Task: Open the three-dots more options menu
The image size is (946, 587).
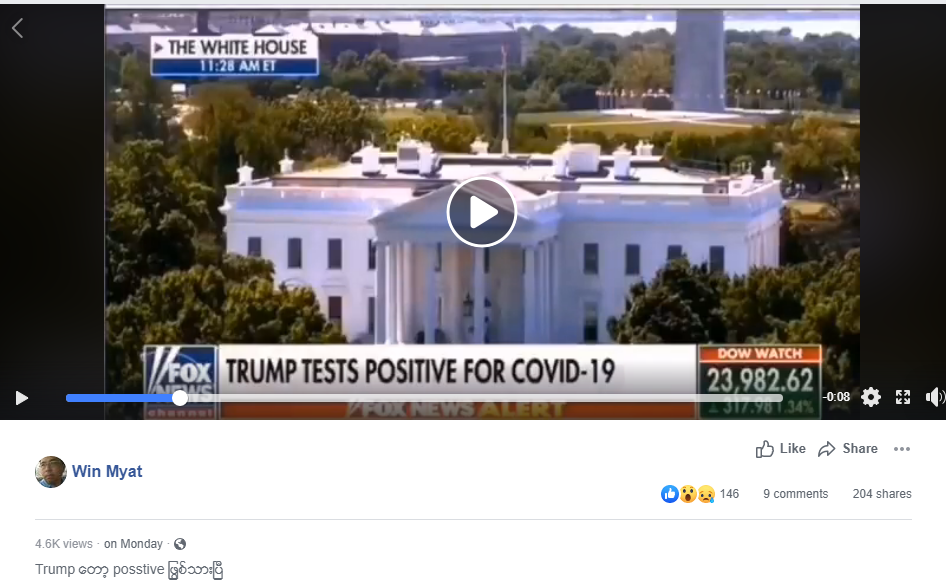Action: (x=902, y=449)
